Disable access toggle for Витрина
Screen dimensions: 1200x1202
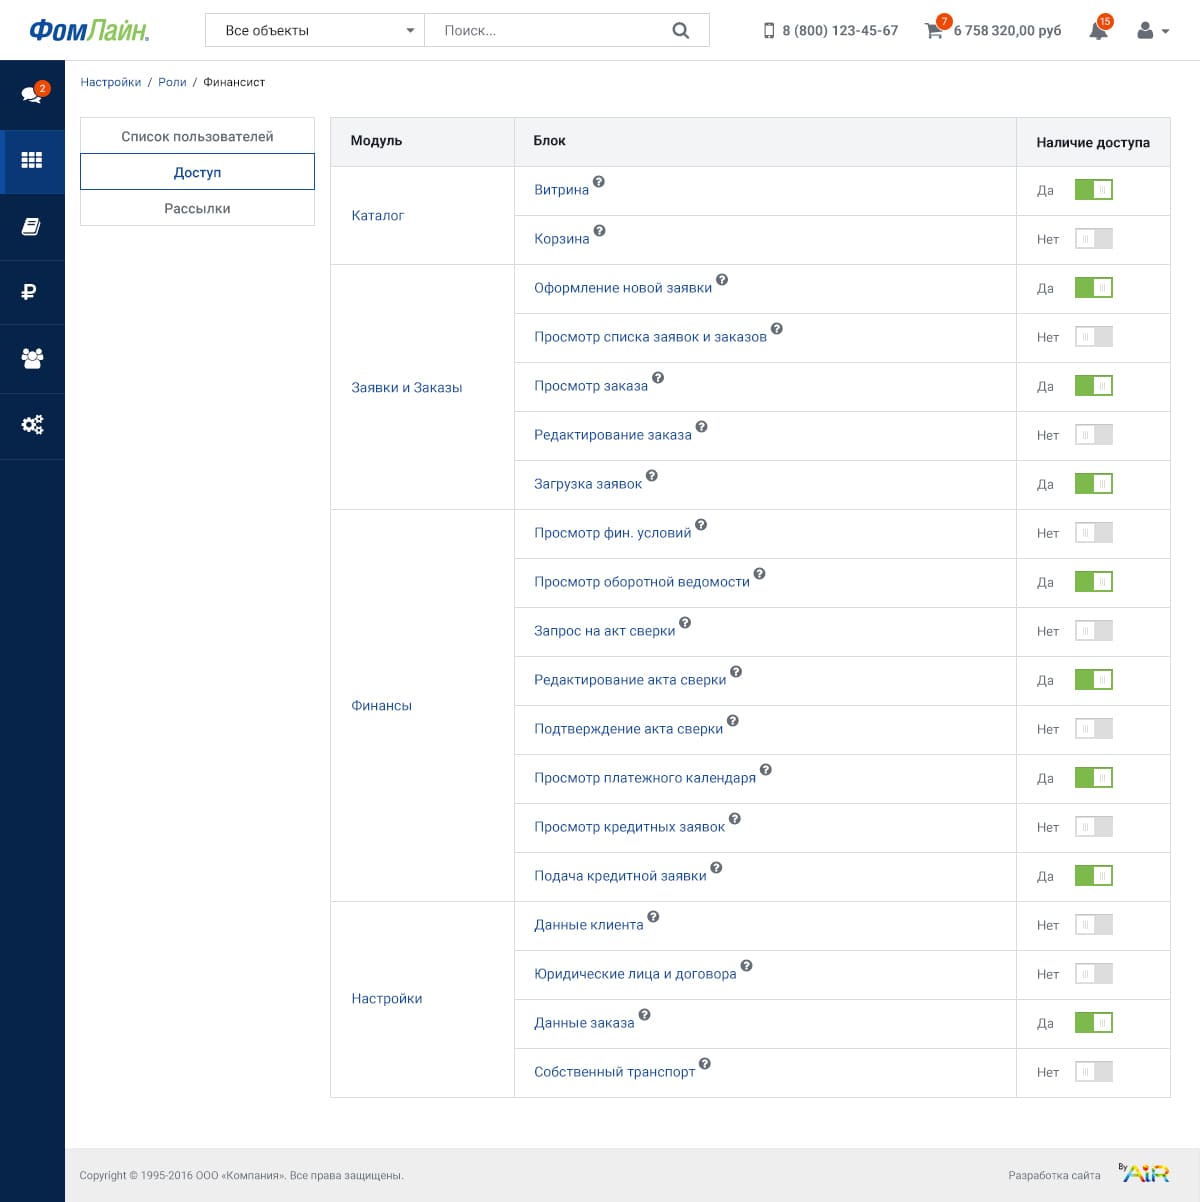pos(1093,190)
